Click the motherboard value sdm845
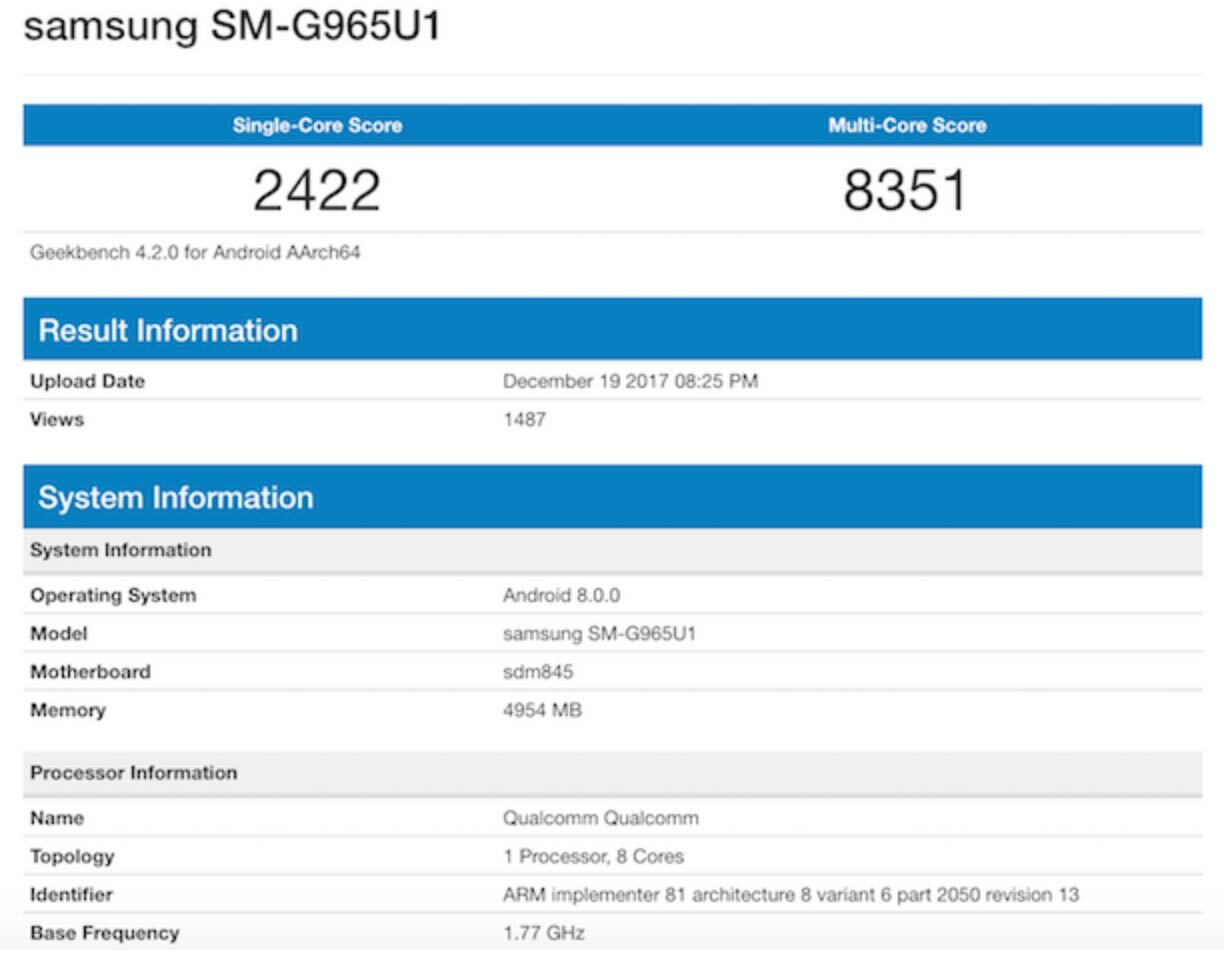The width and height of the screenshot is (1224, 954). click(538, 672)
